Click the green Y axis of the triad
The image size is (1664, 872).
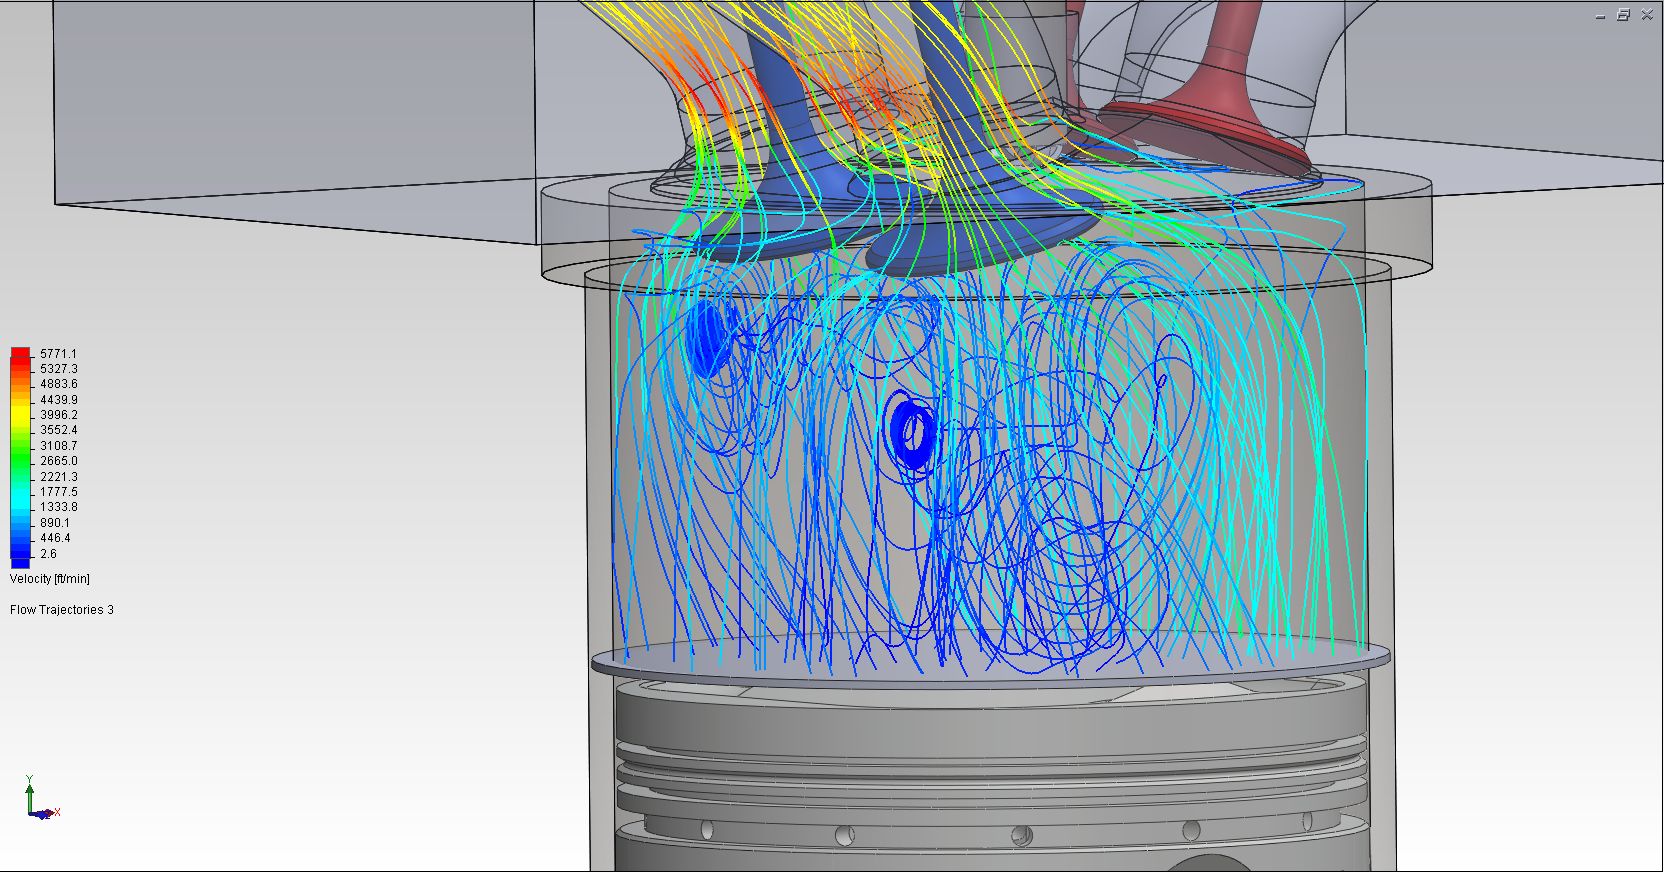[30, 796]
